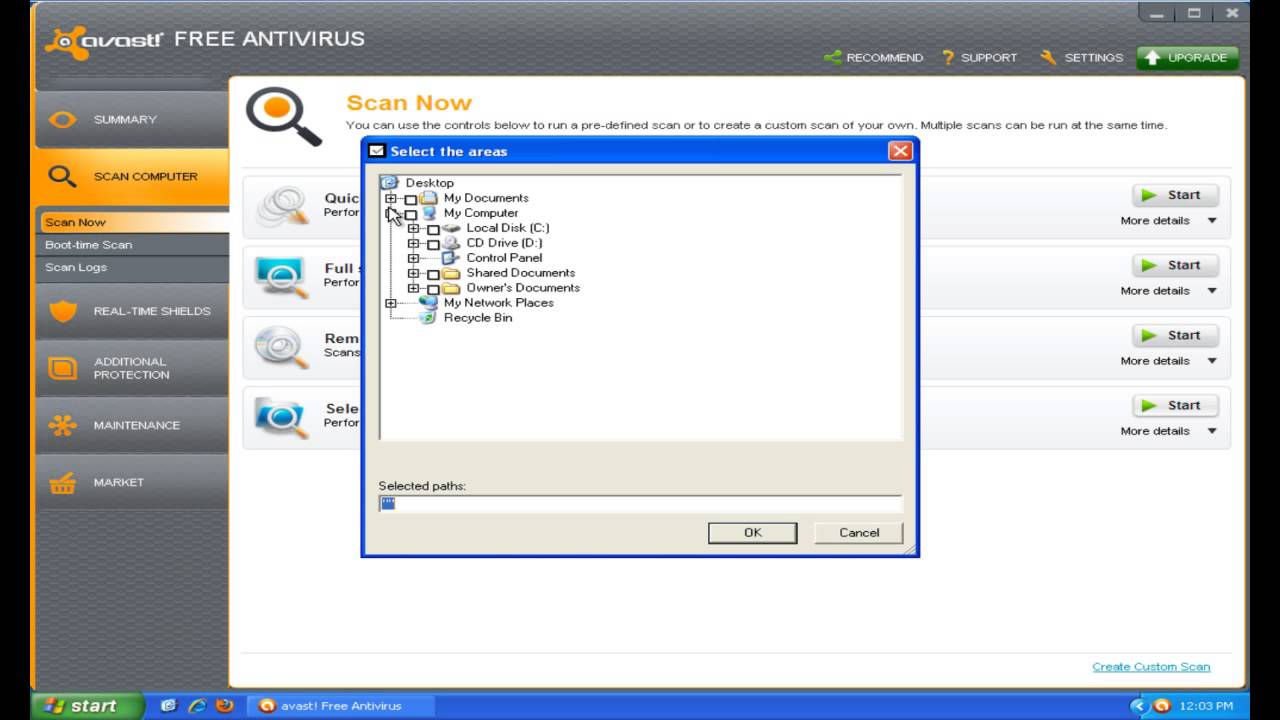Expand the Shared Documents node
The width and height of the screenshot is (1280, 720).
413,273
